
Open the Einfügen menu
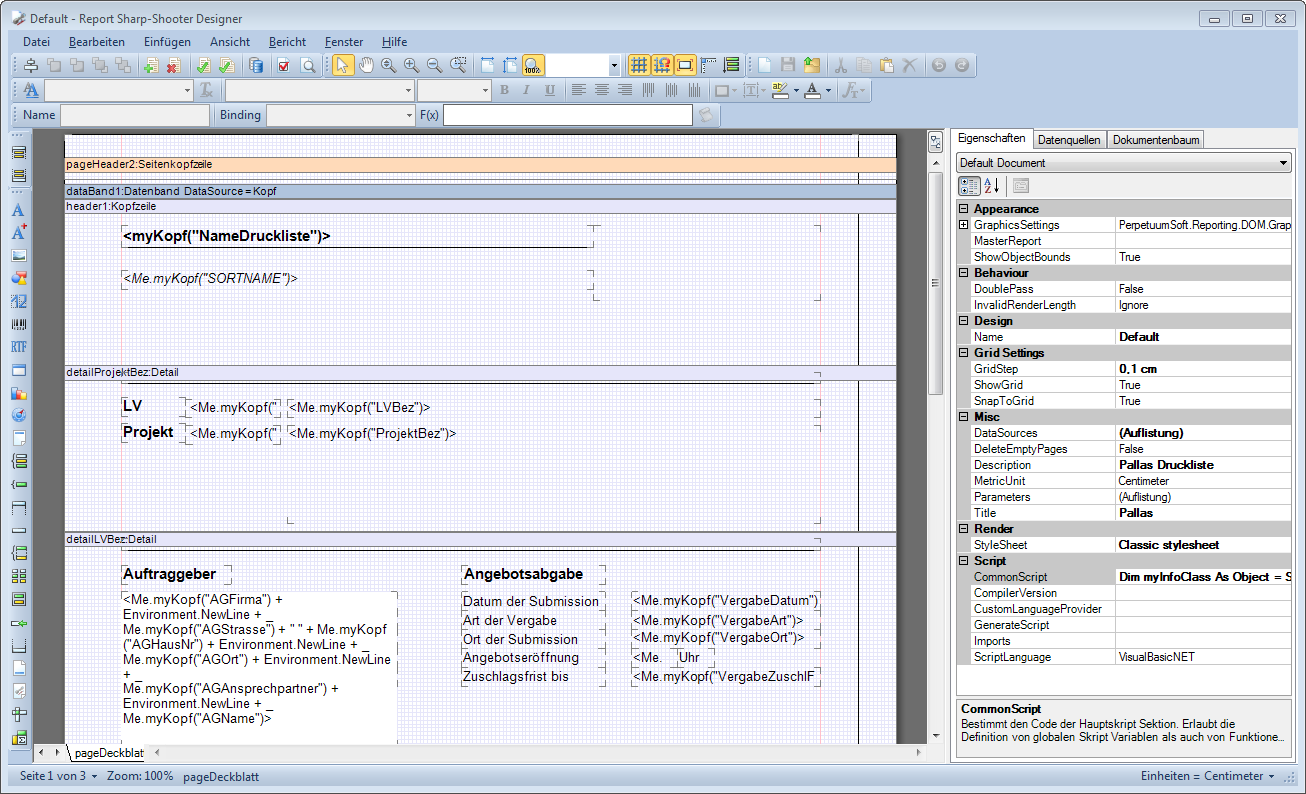167,42
